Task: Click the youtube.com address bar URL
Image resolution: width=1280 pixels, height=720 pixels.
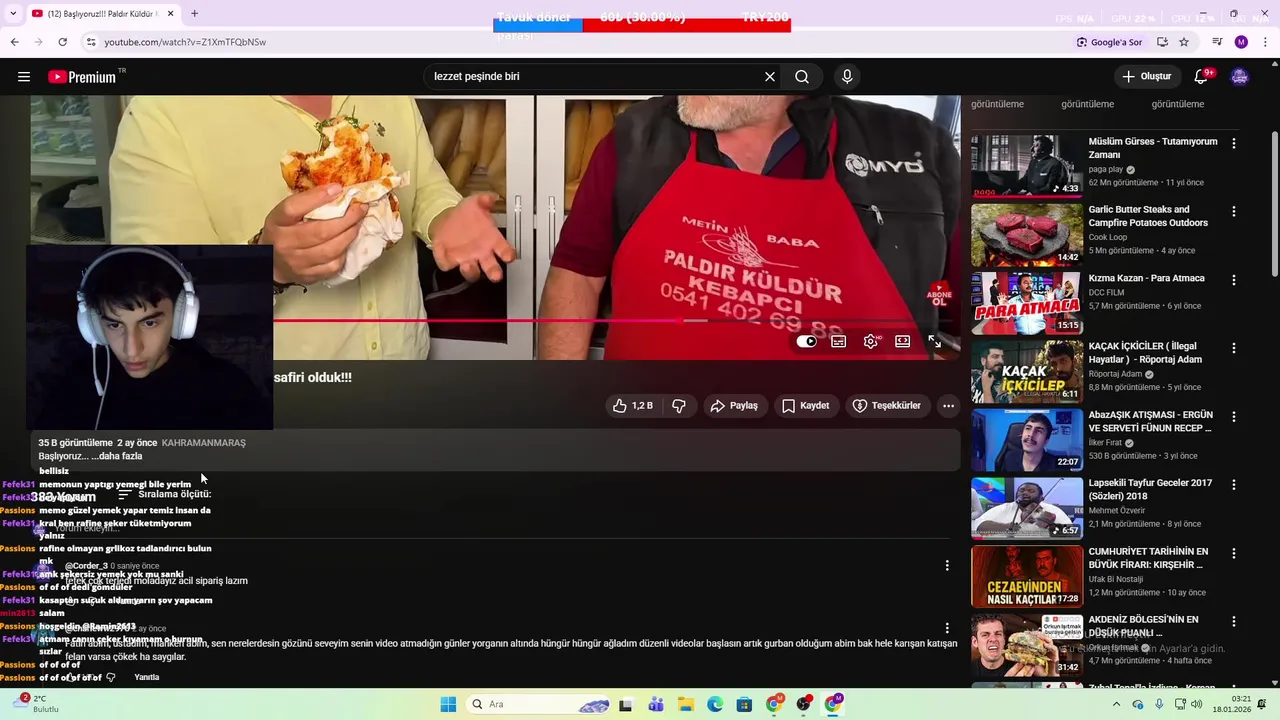Action: click(x=185, y=42)
